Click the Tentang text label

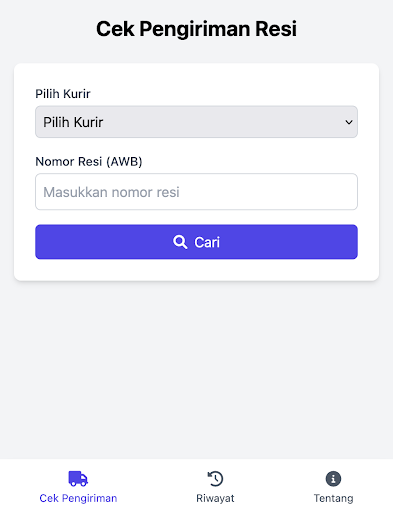tap(333, 498)
